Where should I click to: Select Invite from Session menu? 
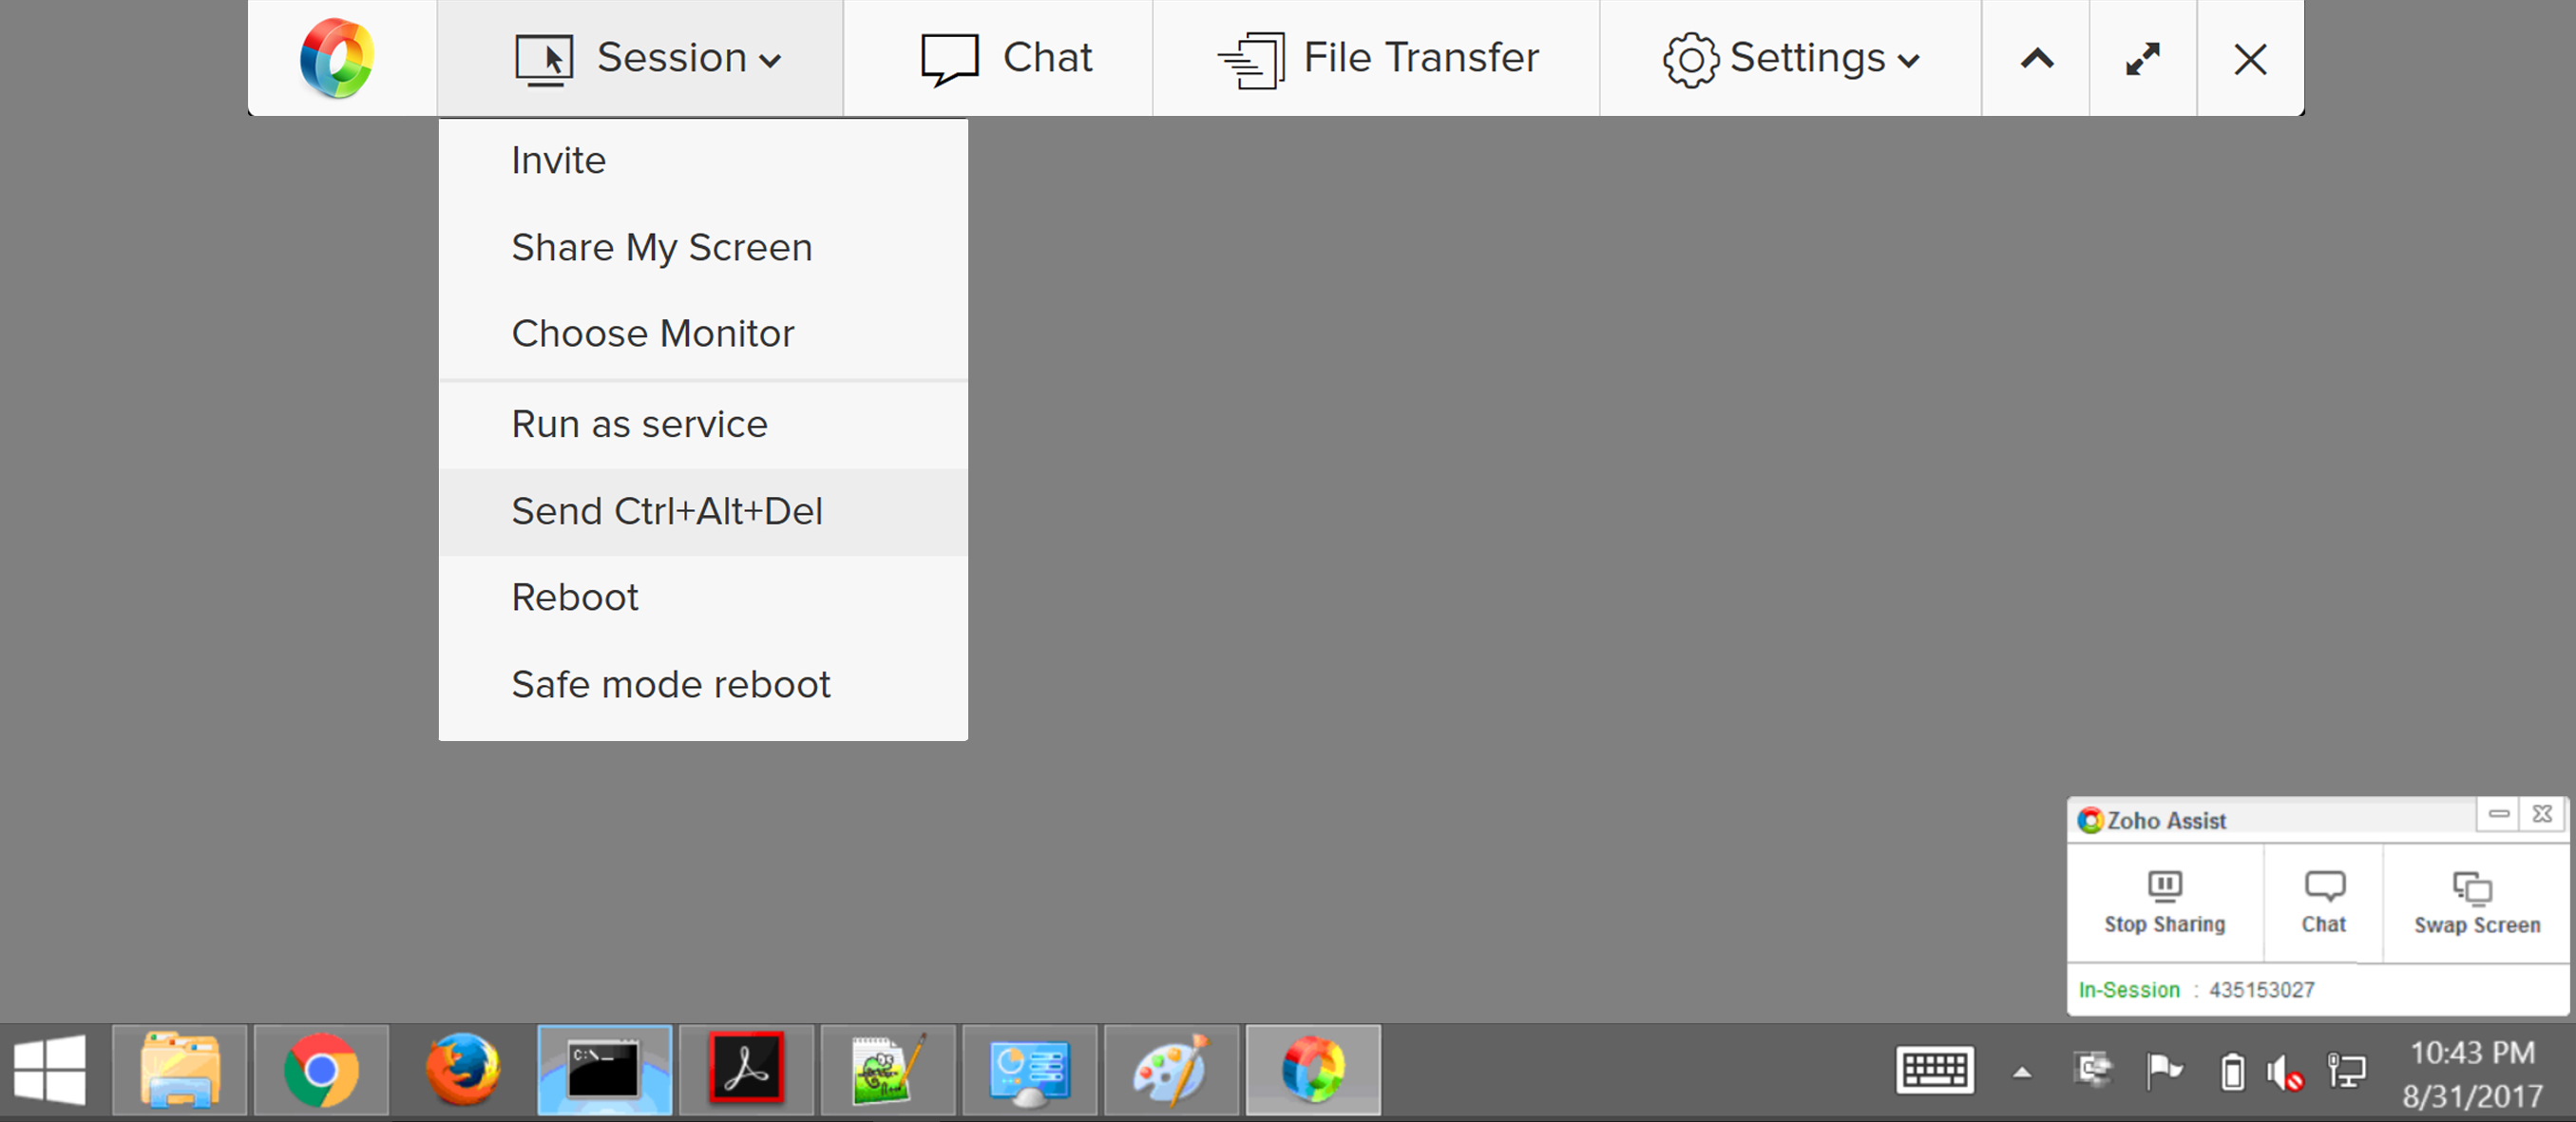[703, 160]
